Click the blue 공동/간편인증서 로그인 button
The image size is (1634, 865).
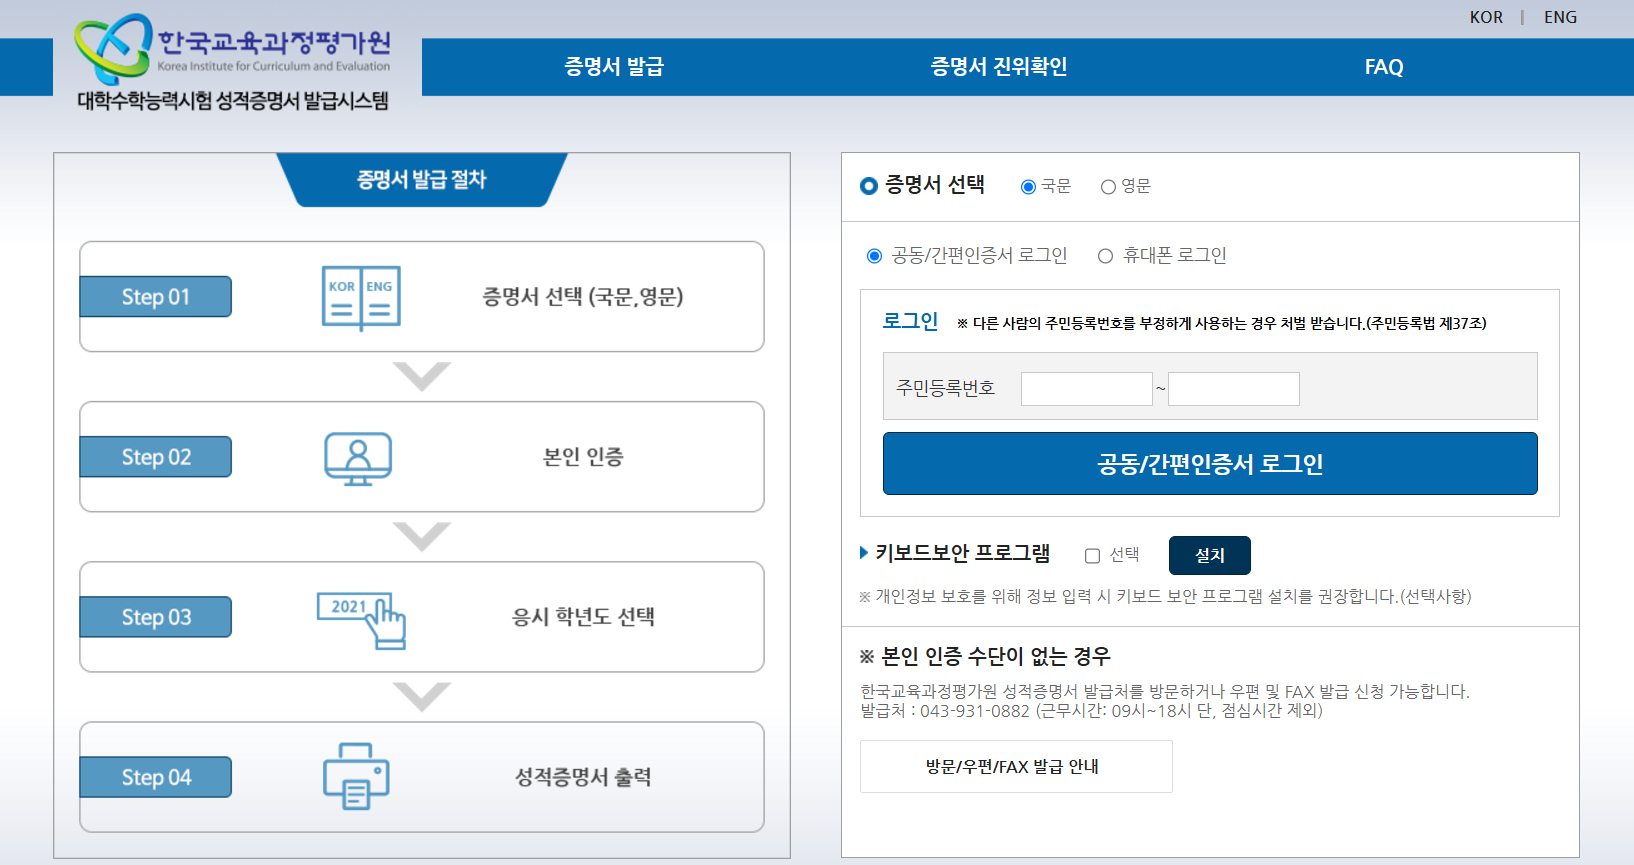click(1210, 464)
